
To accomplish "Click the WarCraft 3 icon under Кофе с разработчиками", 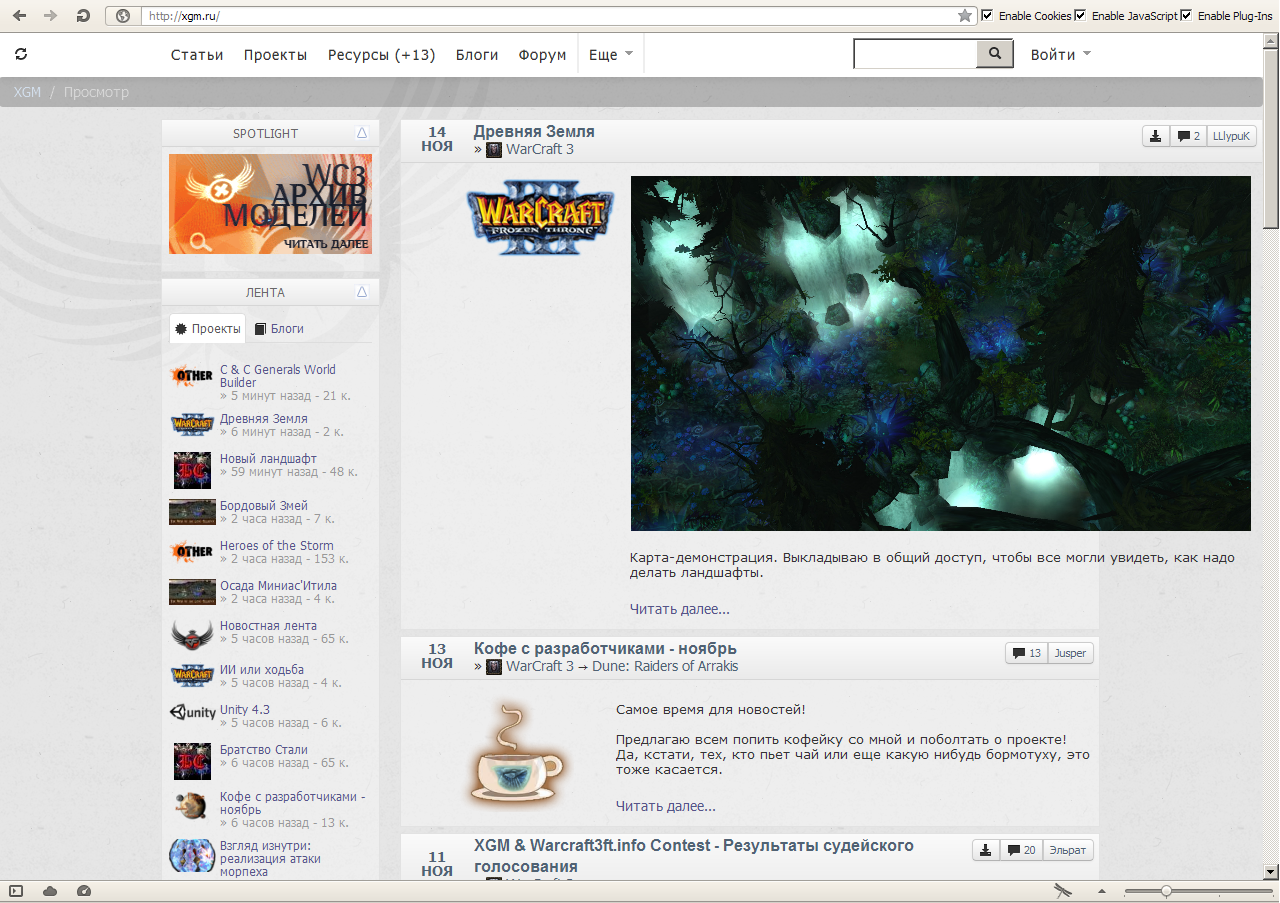I will tap(494, 666).
